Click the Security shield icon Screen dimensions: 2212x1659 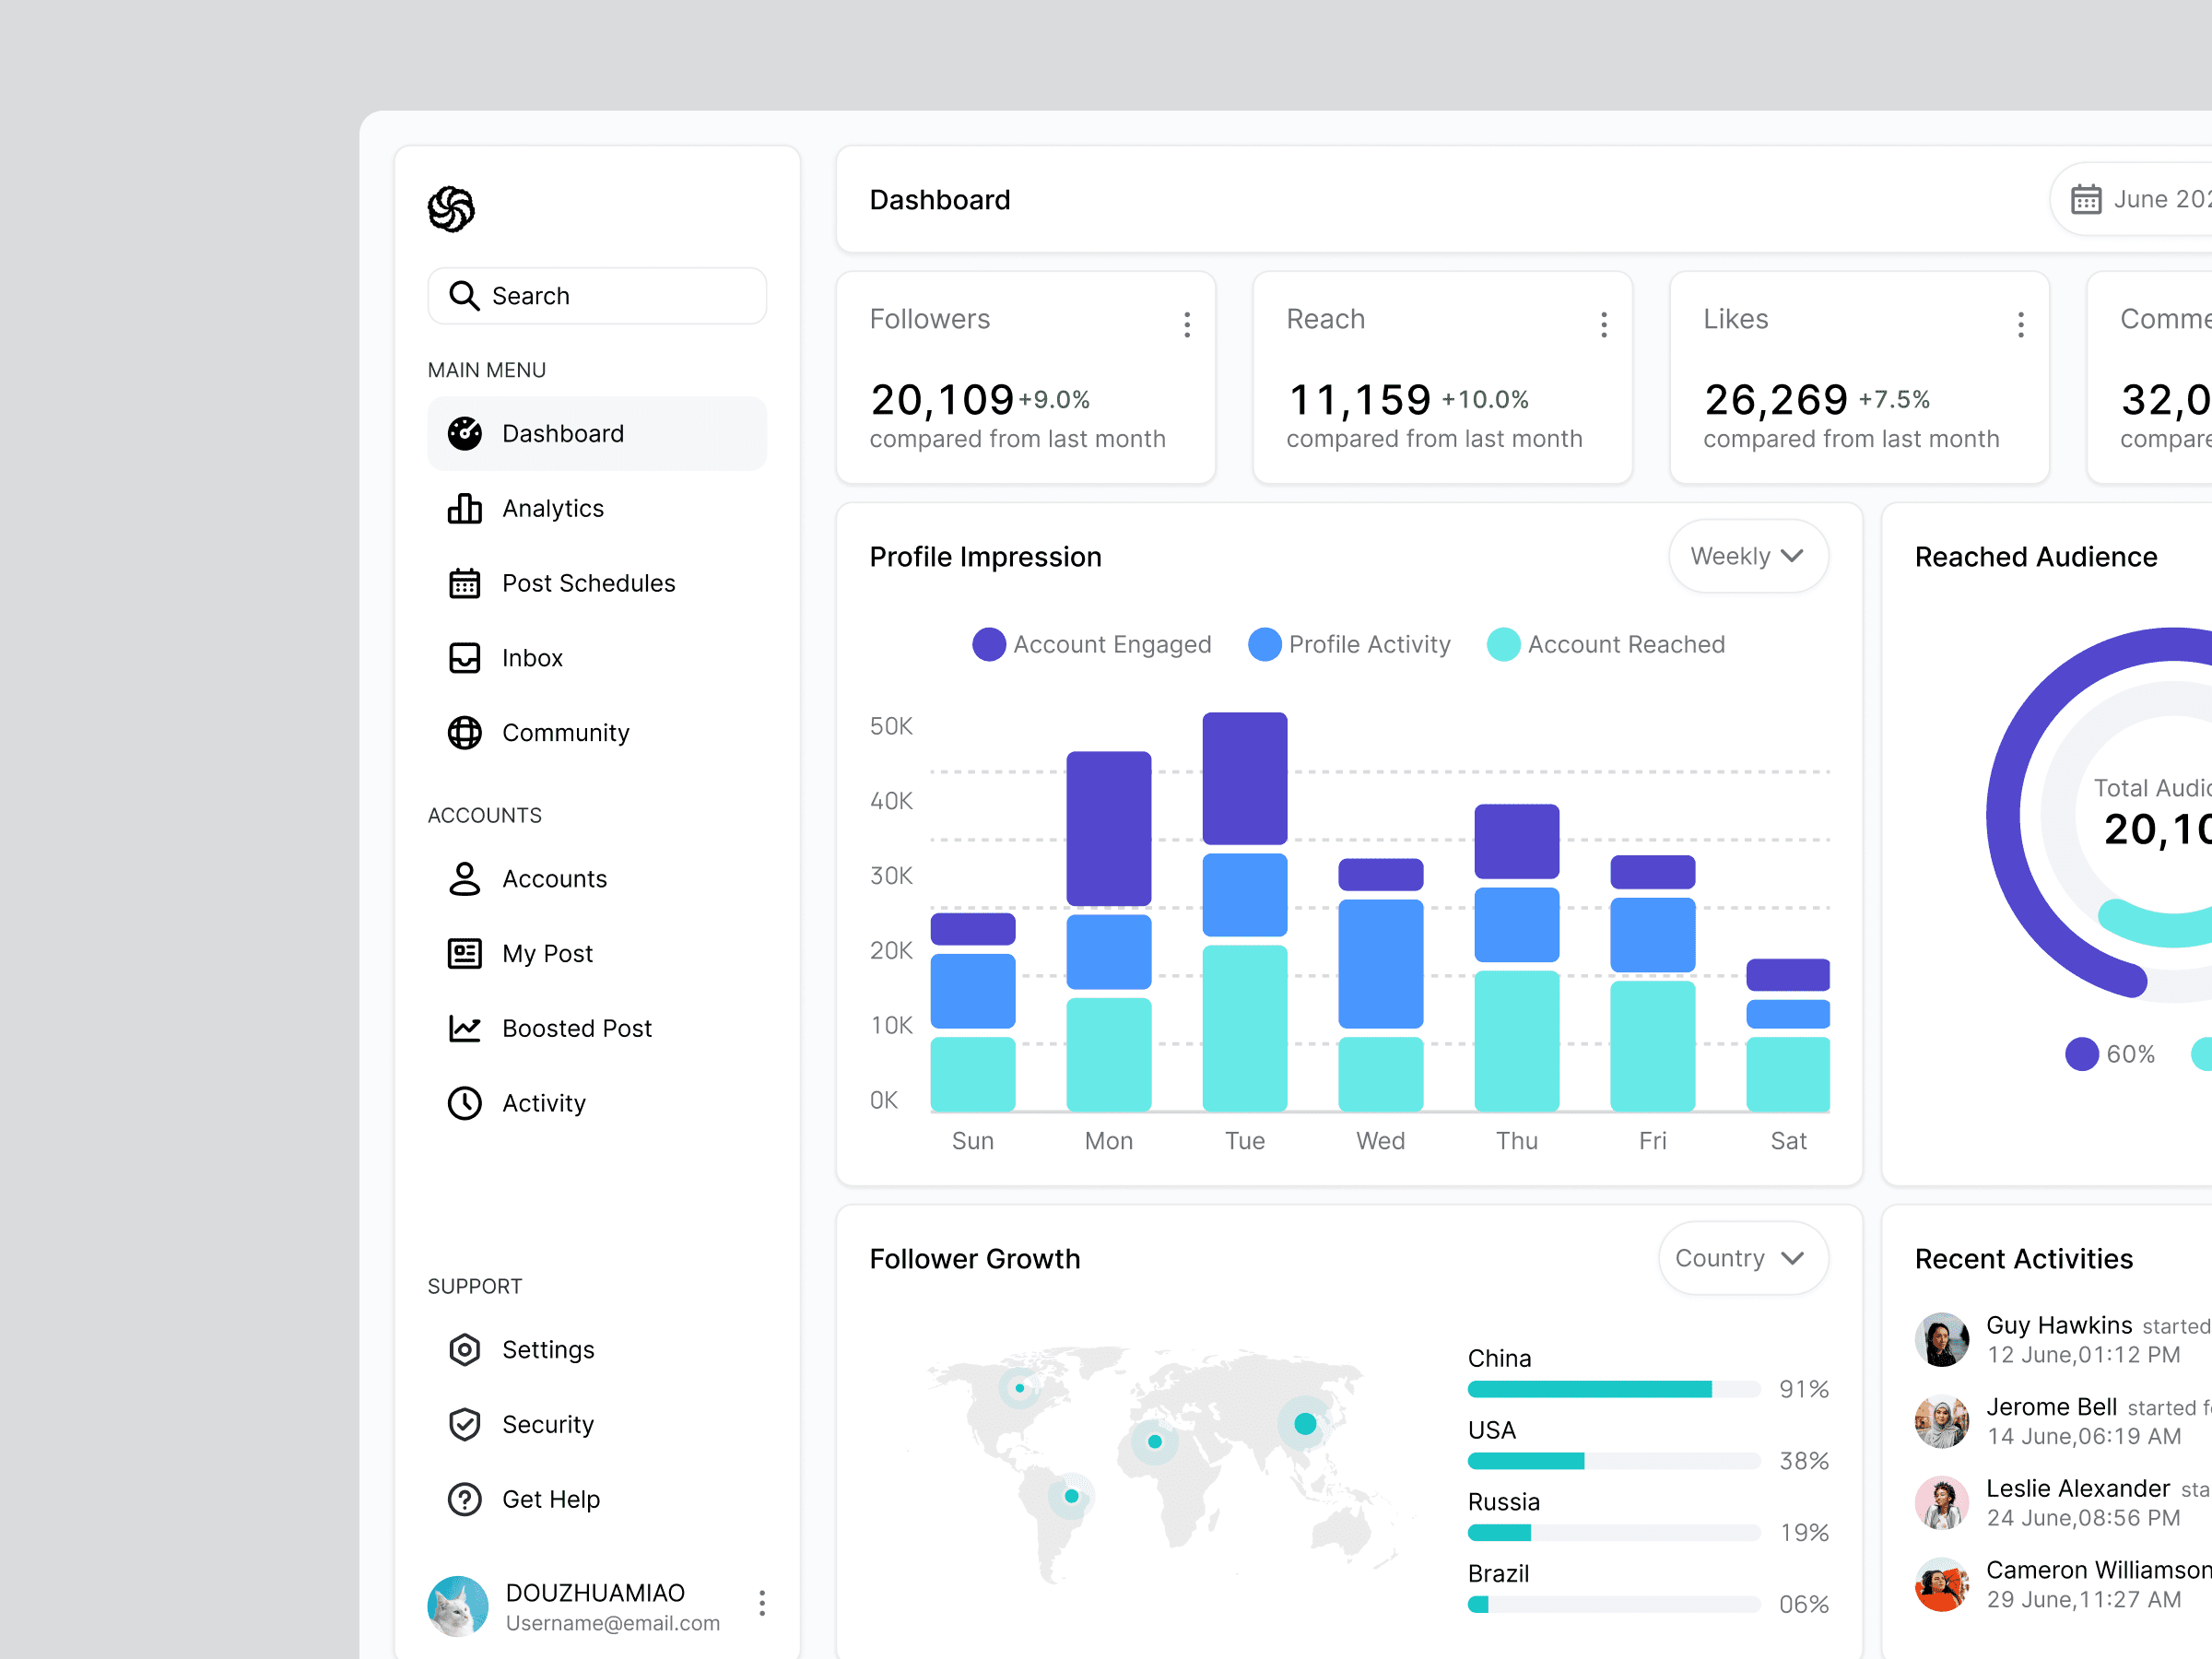(464, 1424)
